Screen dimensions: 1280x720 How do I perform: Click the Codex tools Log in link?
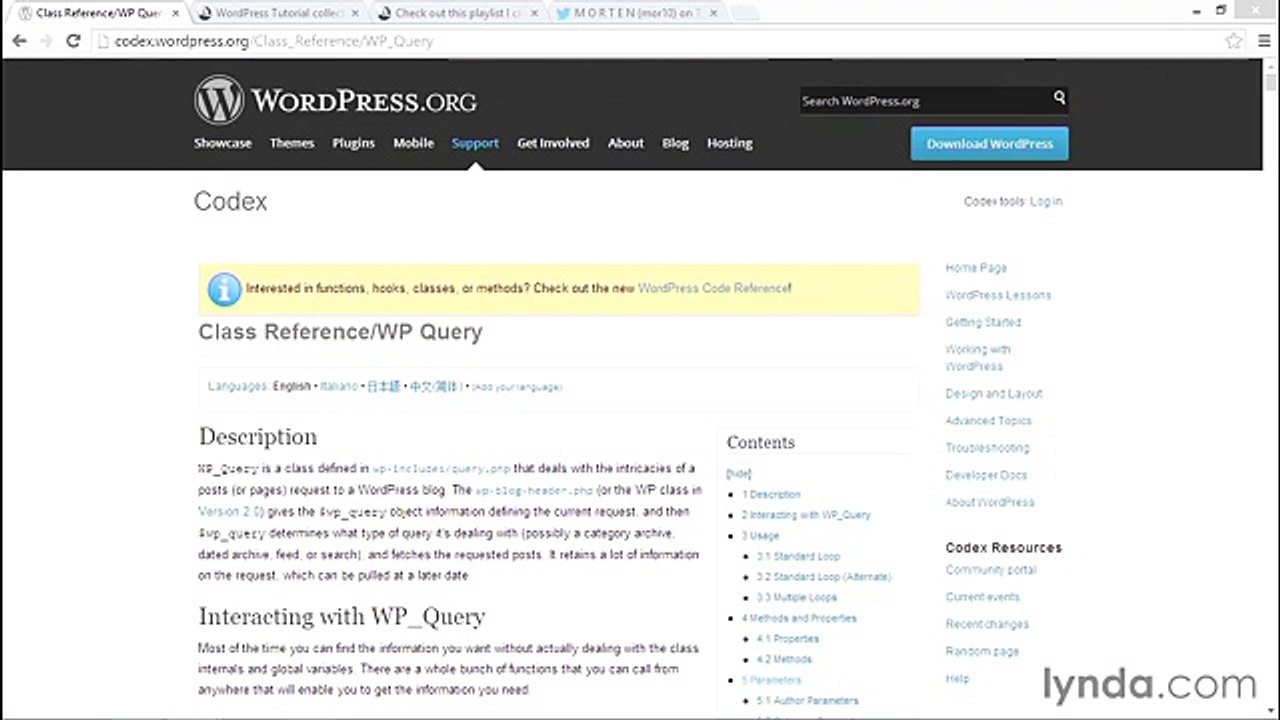coord(1046,202)
